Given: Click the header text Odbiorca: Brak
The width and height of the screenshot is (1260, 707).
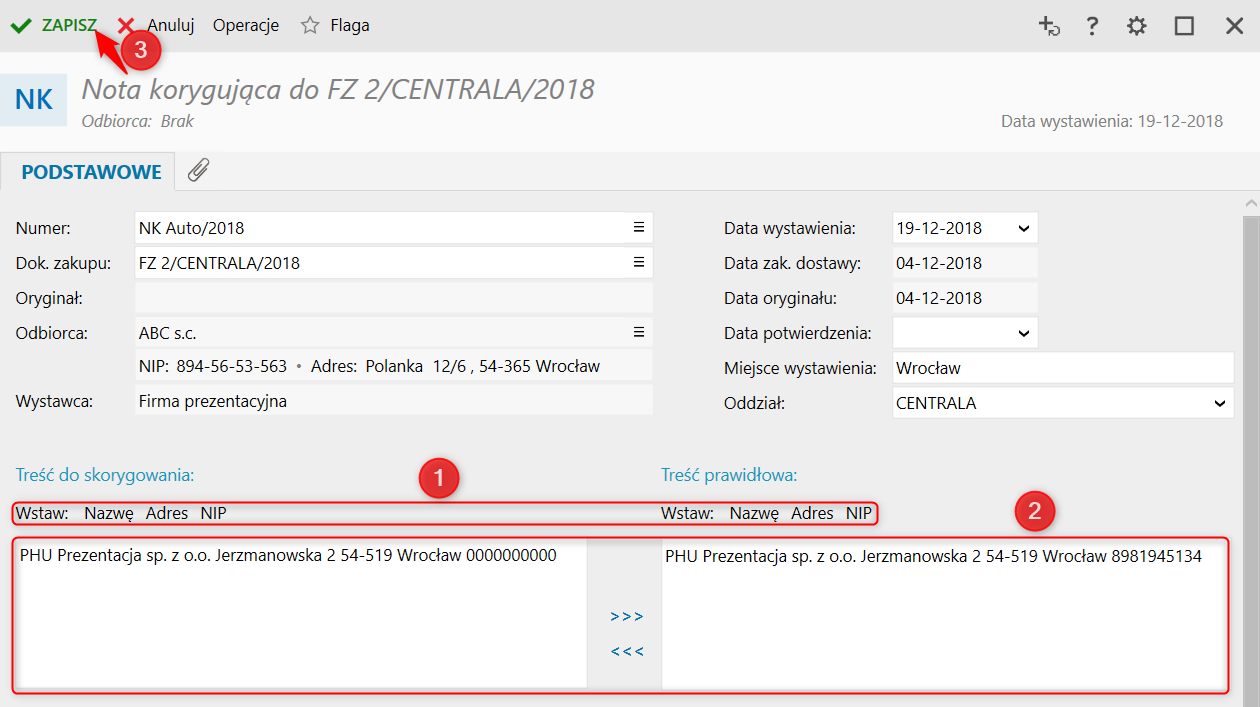Looking at the screenshot, I should coord(138,121).
